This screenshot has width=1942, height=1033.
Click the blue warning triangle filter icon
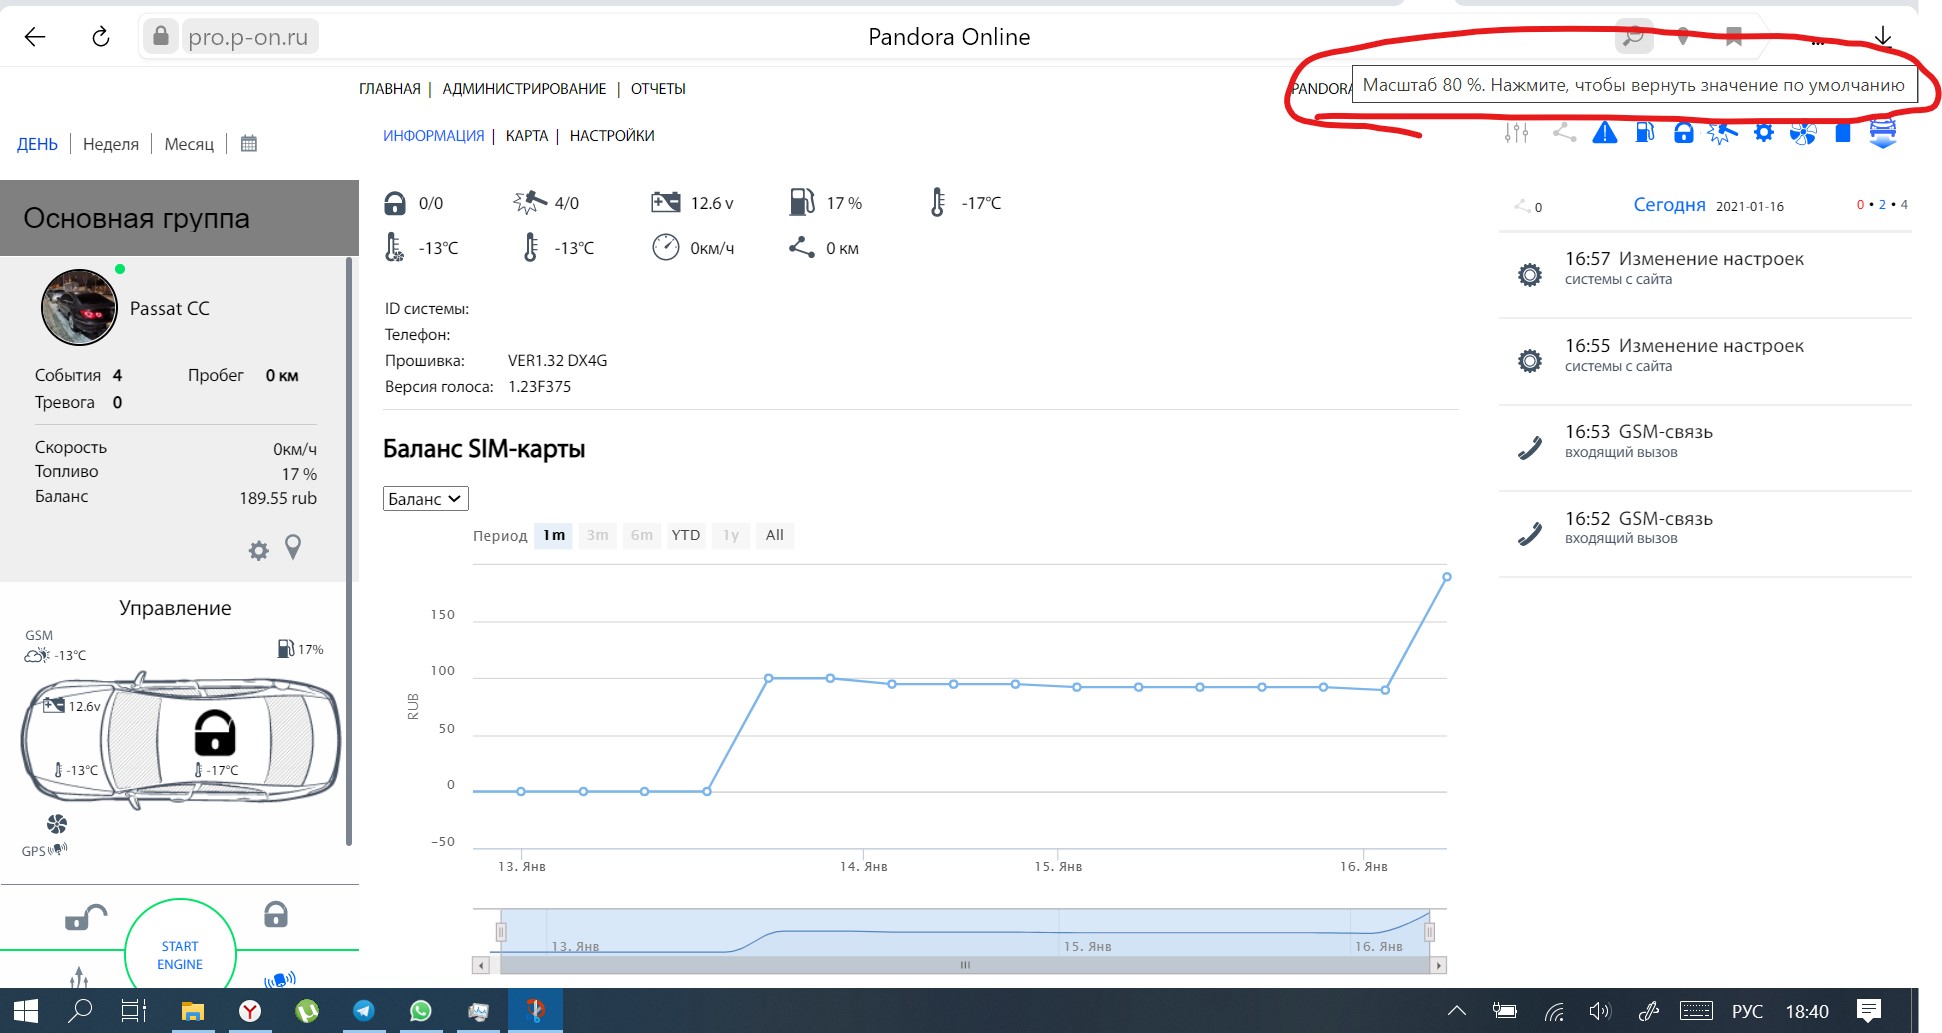click(1604, 133)
